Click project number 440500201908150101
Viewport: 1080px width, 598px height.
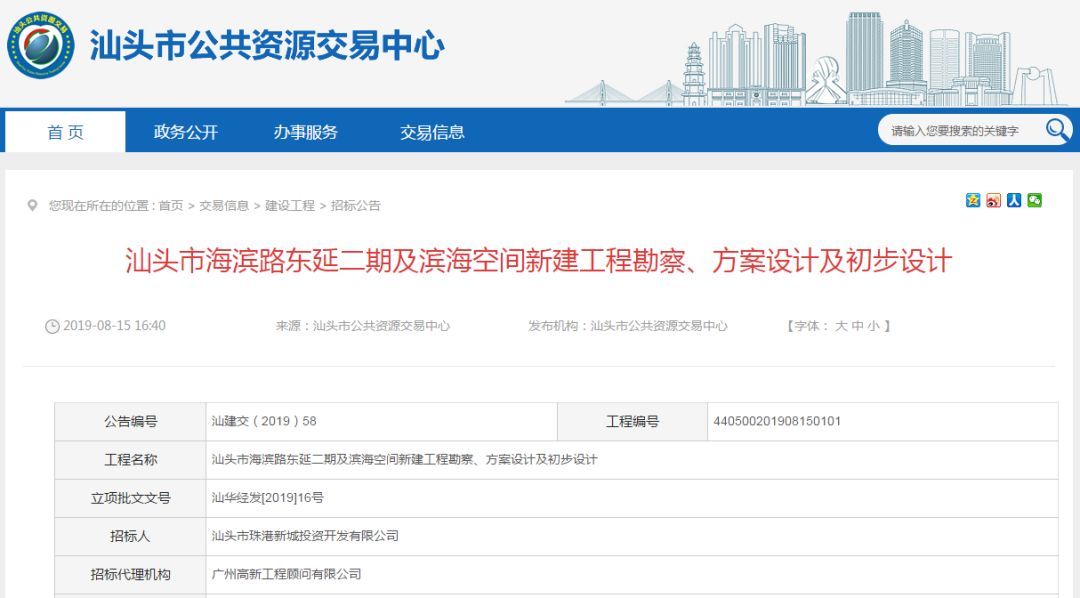777,421
